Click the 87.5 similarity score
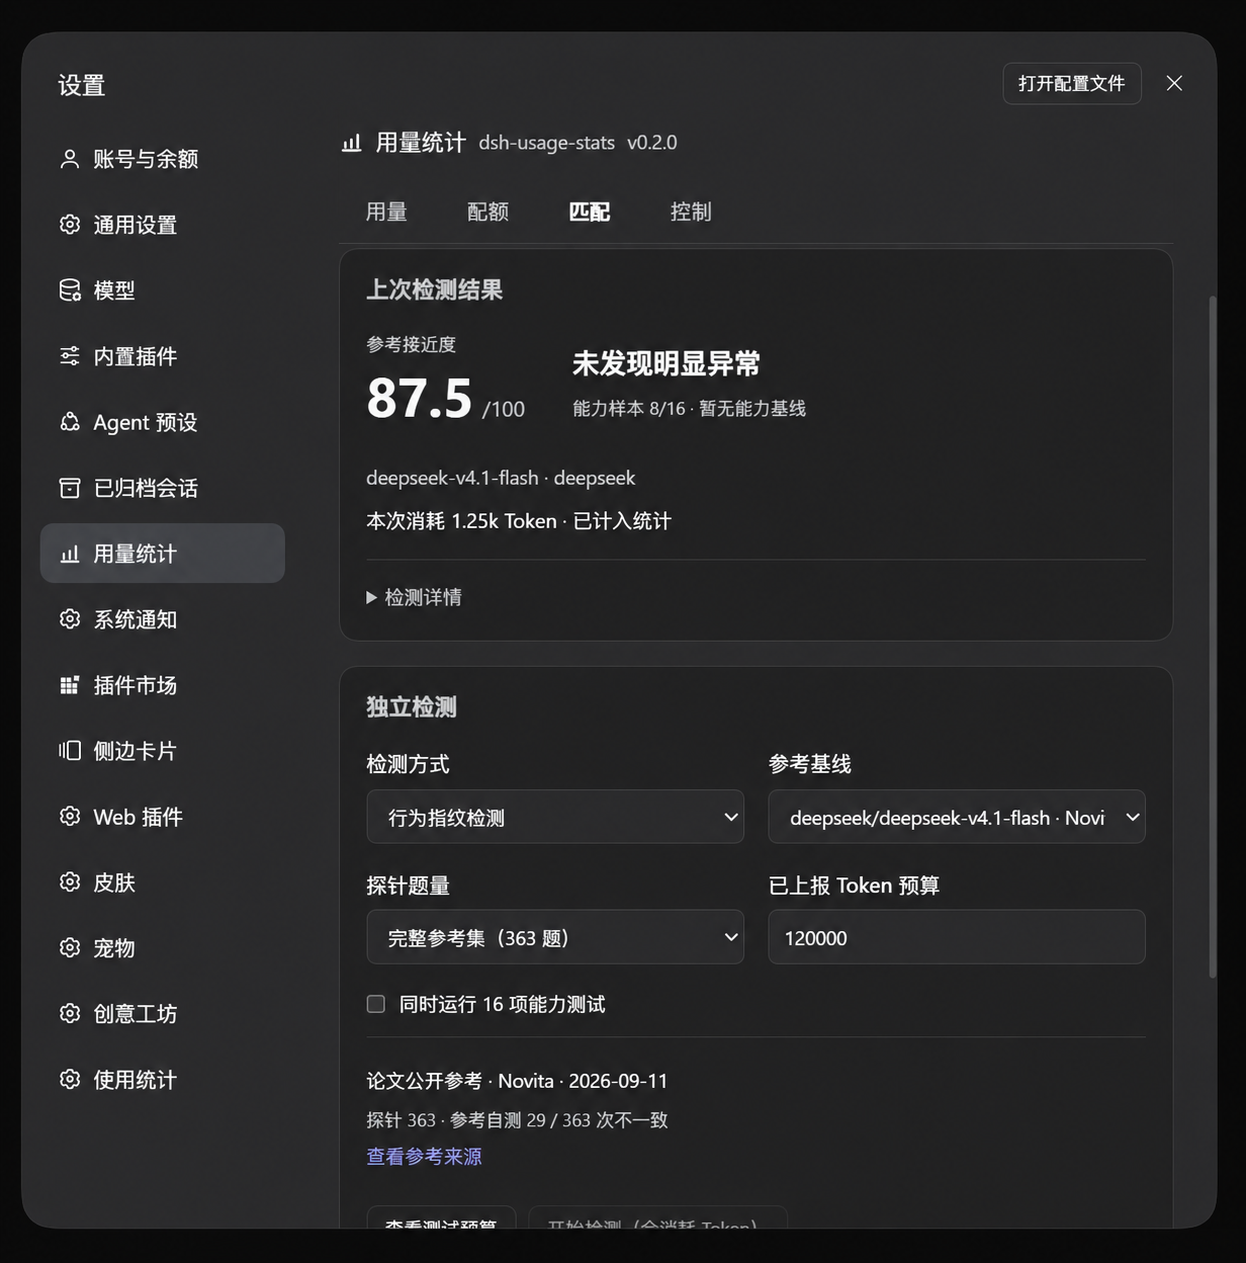The image size is (1246, 1263). click(419, 398)
